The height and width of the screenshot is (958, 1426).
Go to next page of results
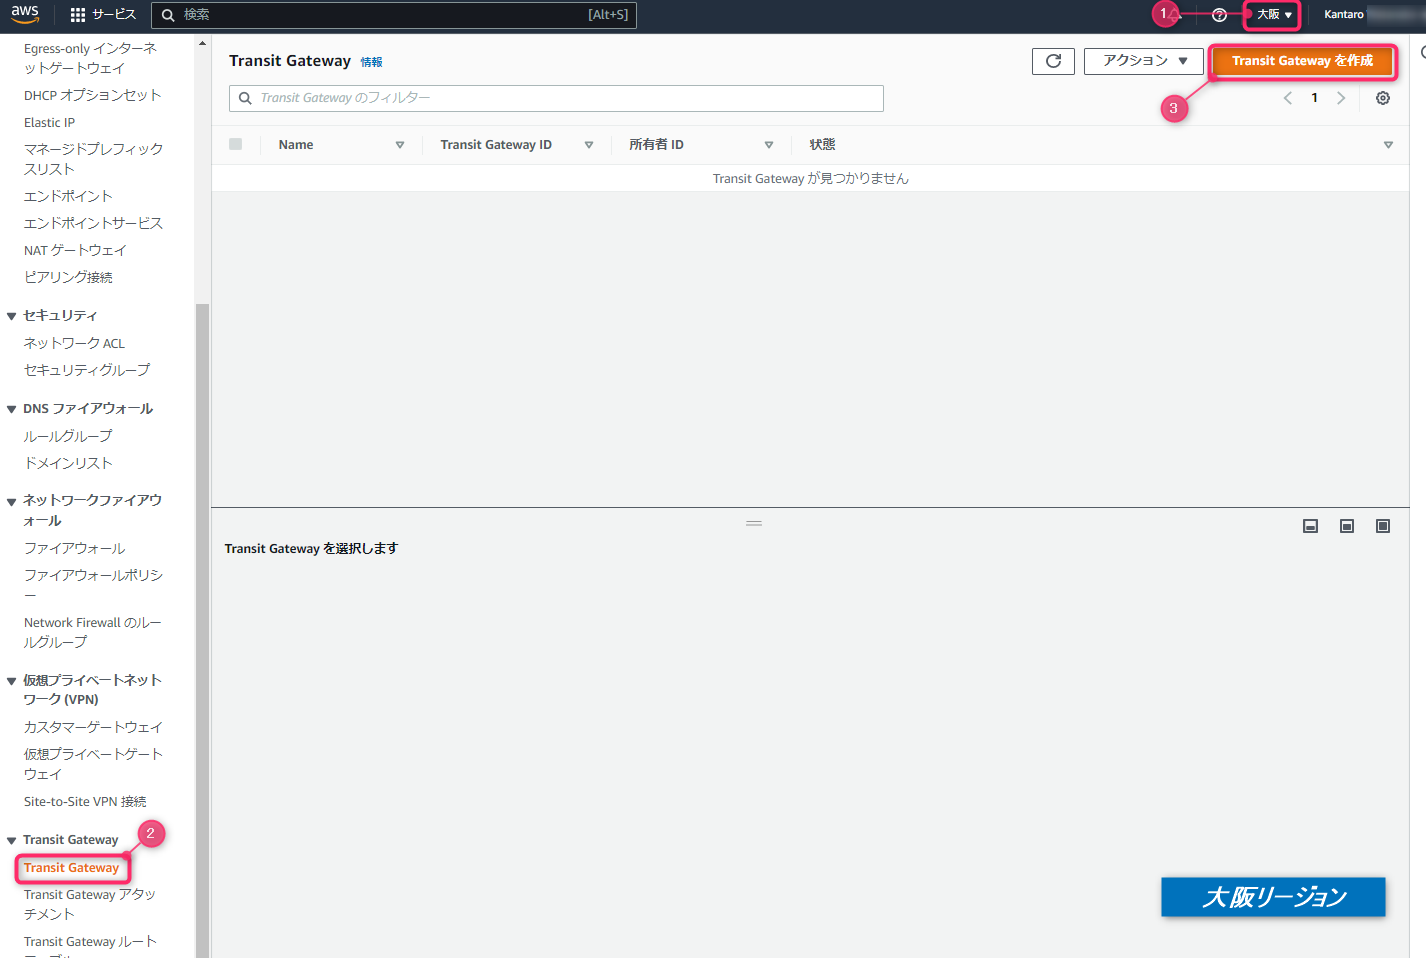pyautogui.click(x=1341, y=98)
